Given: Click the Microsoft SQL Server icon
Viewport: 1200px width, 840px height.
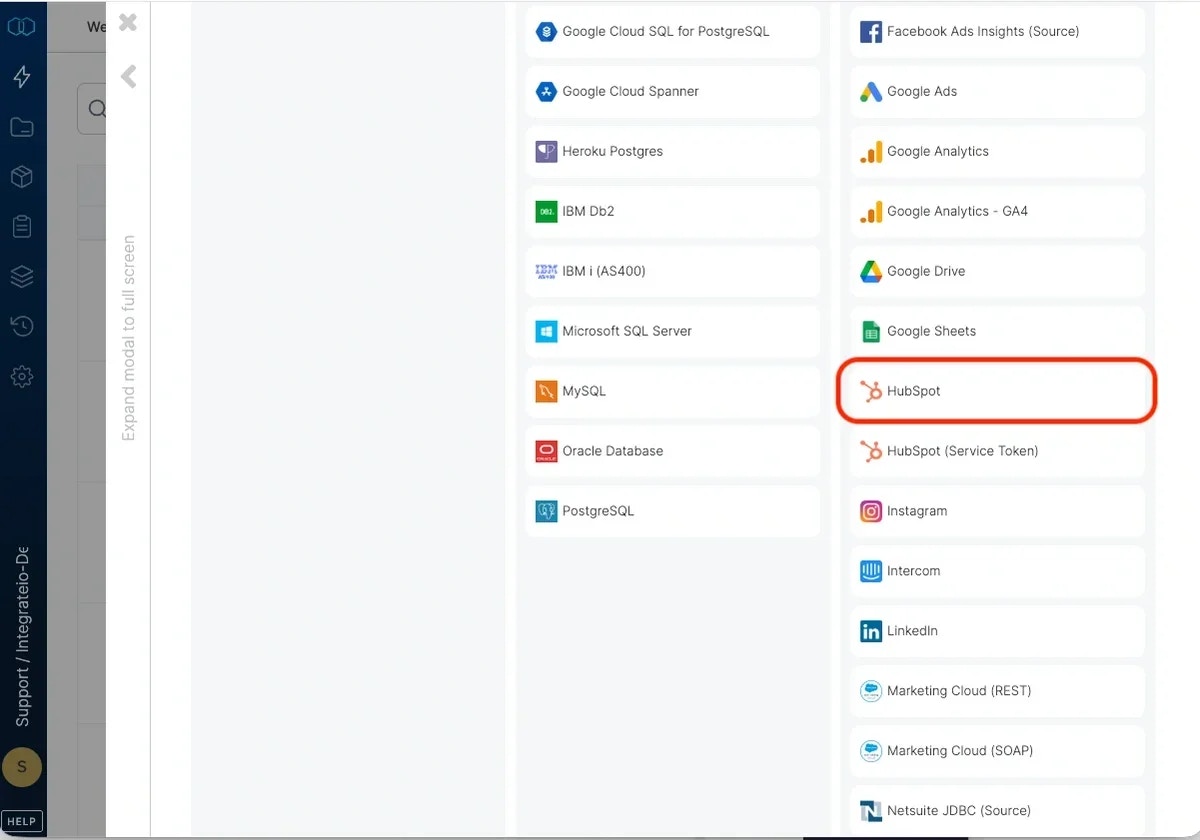Looking at the screenshot, I should pyautogui.click(x=546, y=331).
